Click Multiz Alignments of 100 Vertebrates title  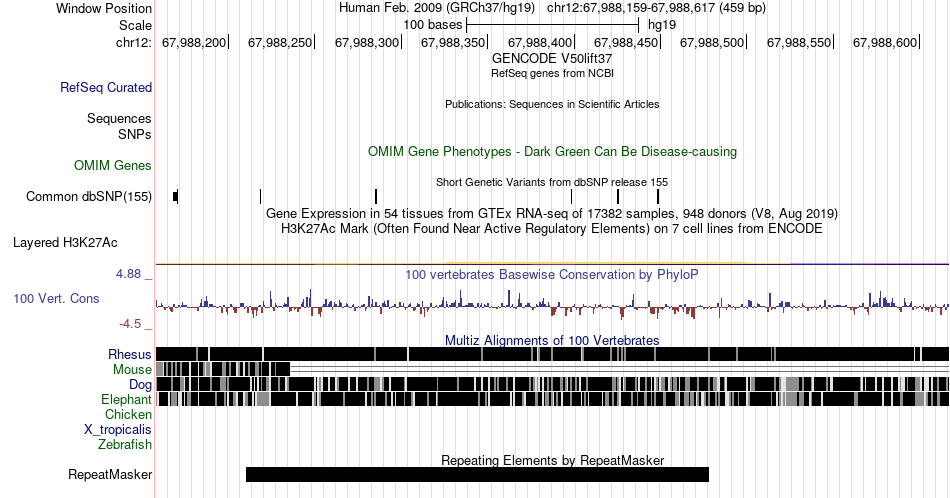(552, 340)
